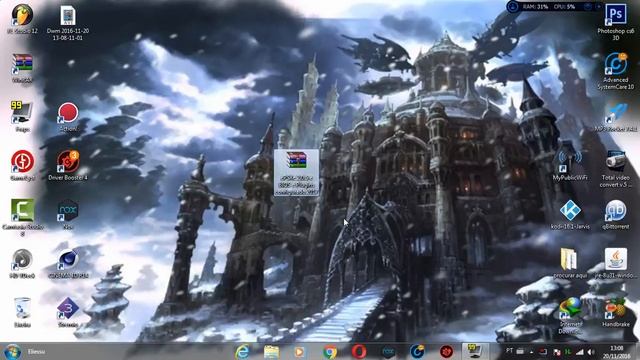
Task: Launch the Handbrake shortcut
Action: (x=616, y=312)
